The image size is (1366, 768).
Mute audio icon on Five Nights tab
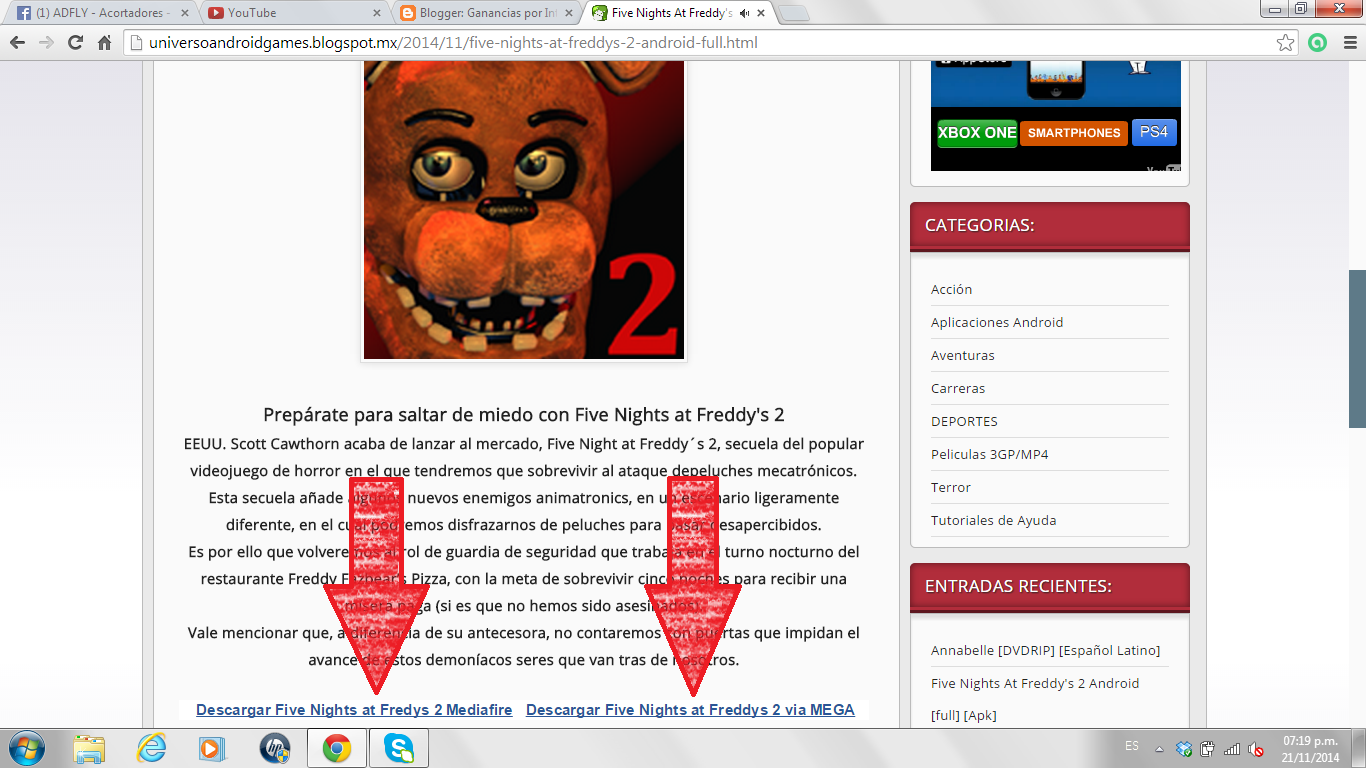pos(744,13)
